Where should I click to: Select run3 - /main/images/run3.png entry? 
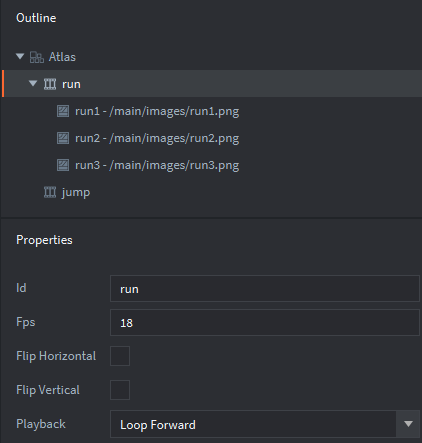(157, 165)
